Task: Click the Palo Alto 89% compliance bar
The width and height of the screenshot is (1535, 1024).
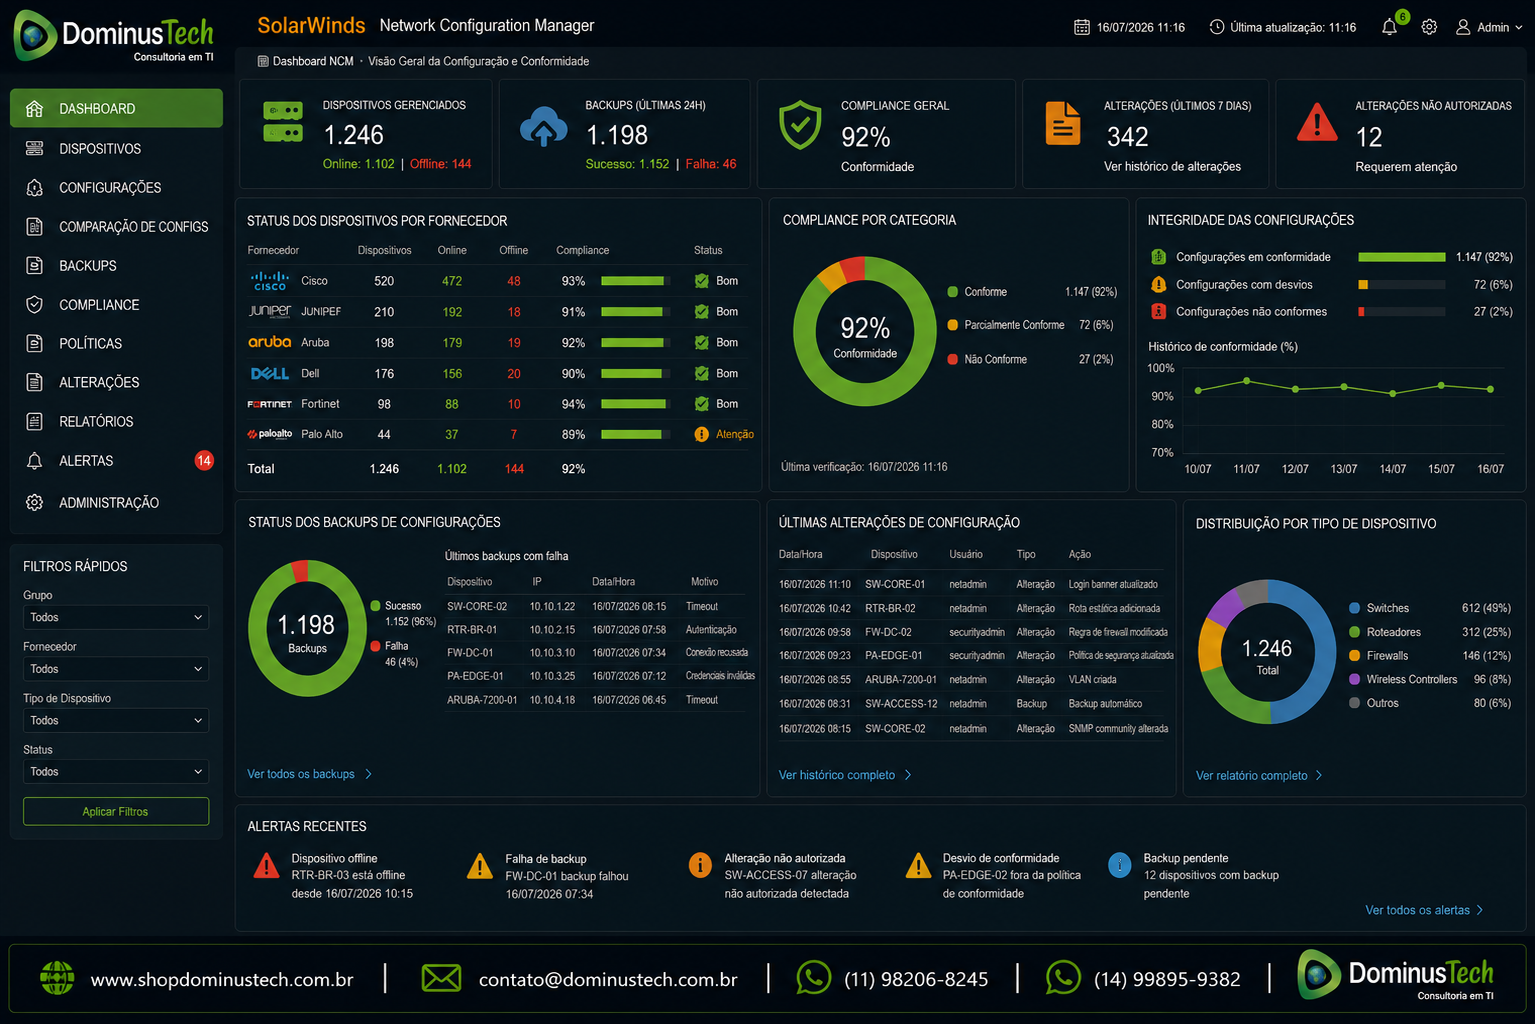Action: pos(636,434)
